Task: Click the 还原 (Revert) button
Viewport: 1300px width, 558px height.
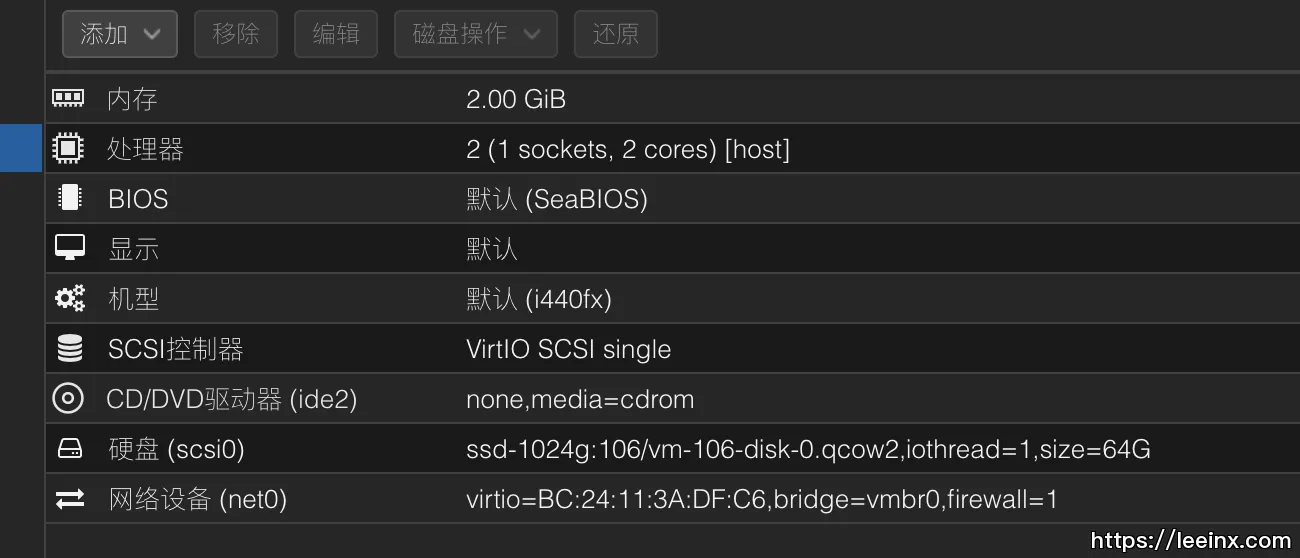Action: [x=615, y=34]
